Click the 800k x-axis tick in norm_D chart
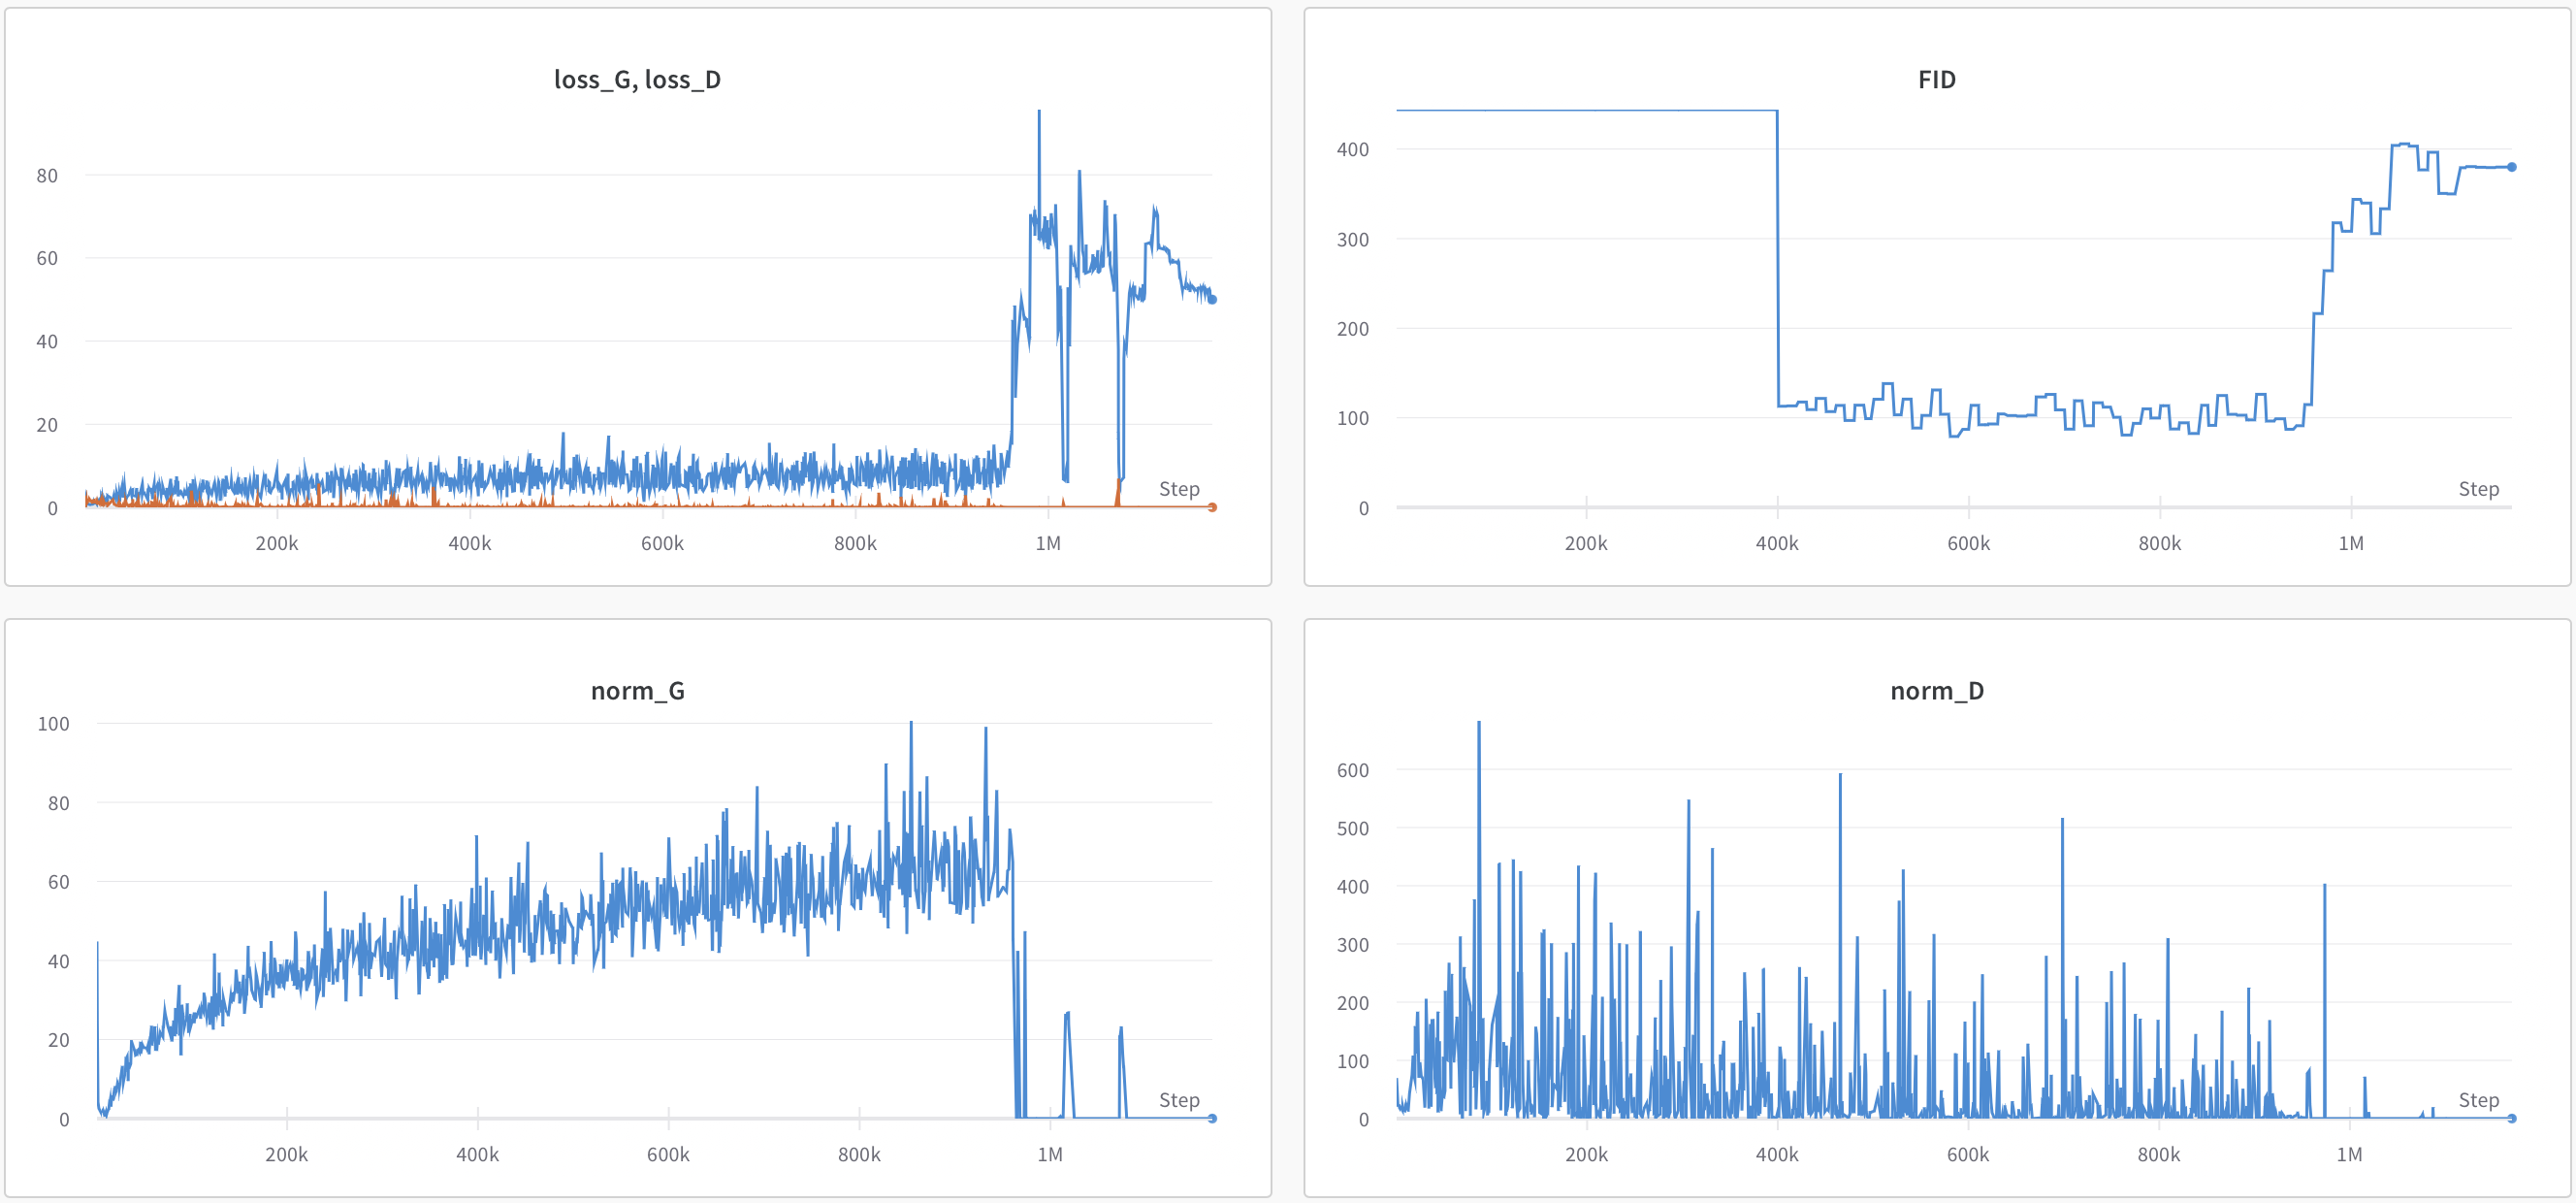This screenshot has height=1203, width=2576. 2158,1154
